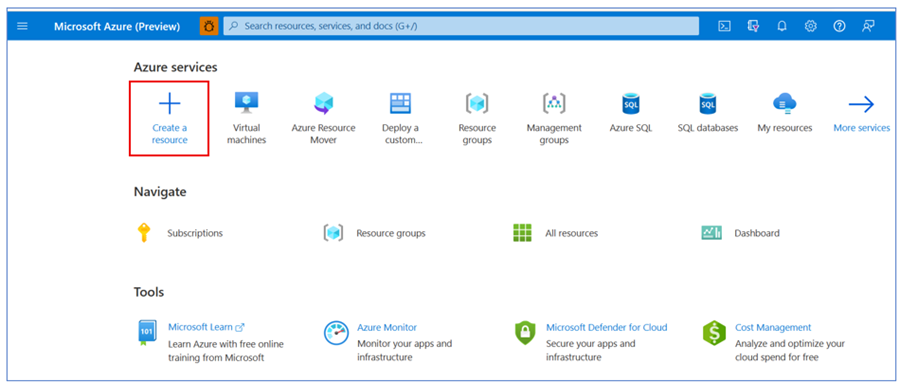This screenshot has width=900, height=382.
Task: Open the notifications bell
Action: coord(782,26)
